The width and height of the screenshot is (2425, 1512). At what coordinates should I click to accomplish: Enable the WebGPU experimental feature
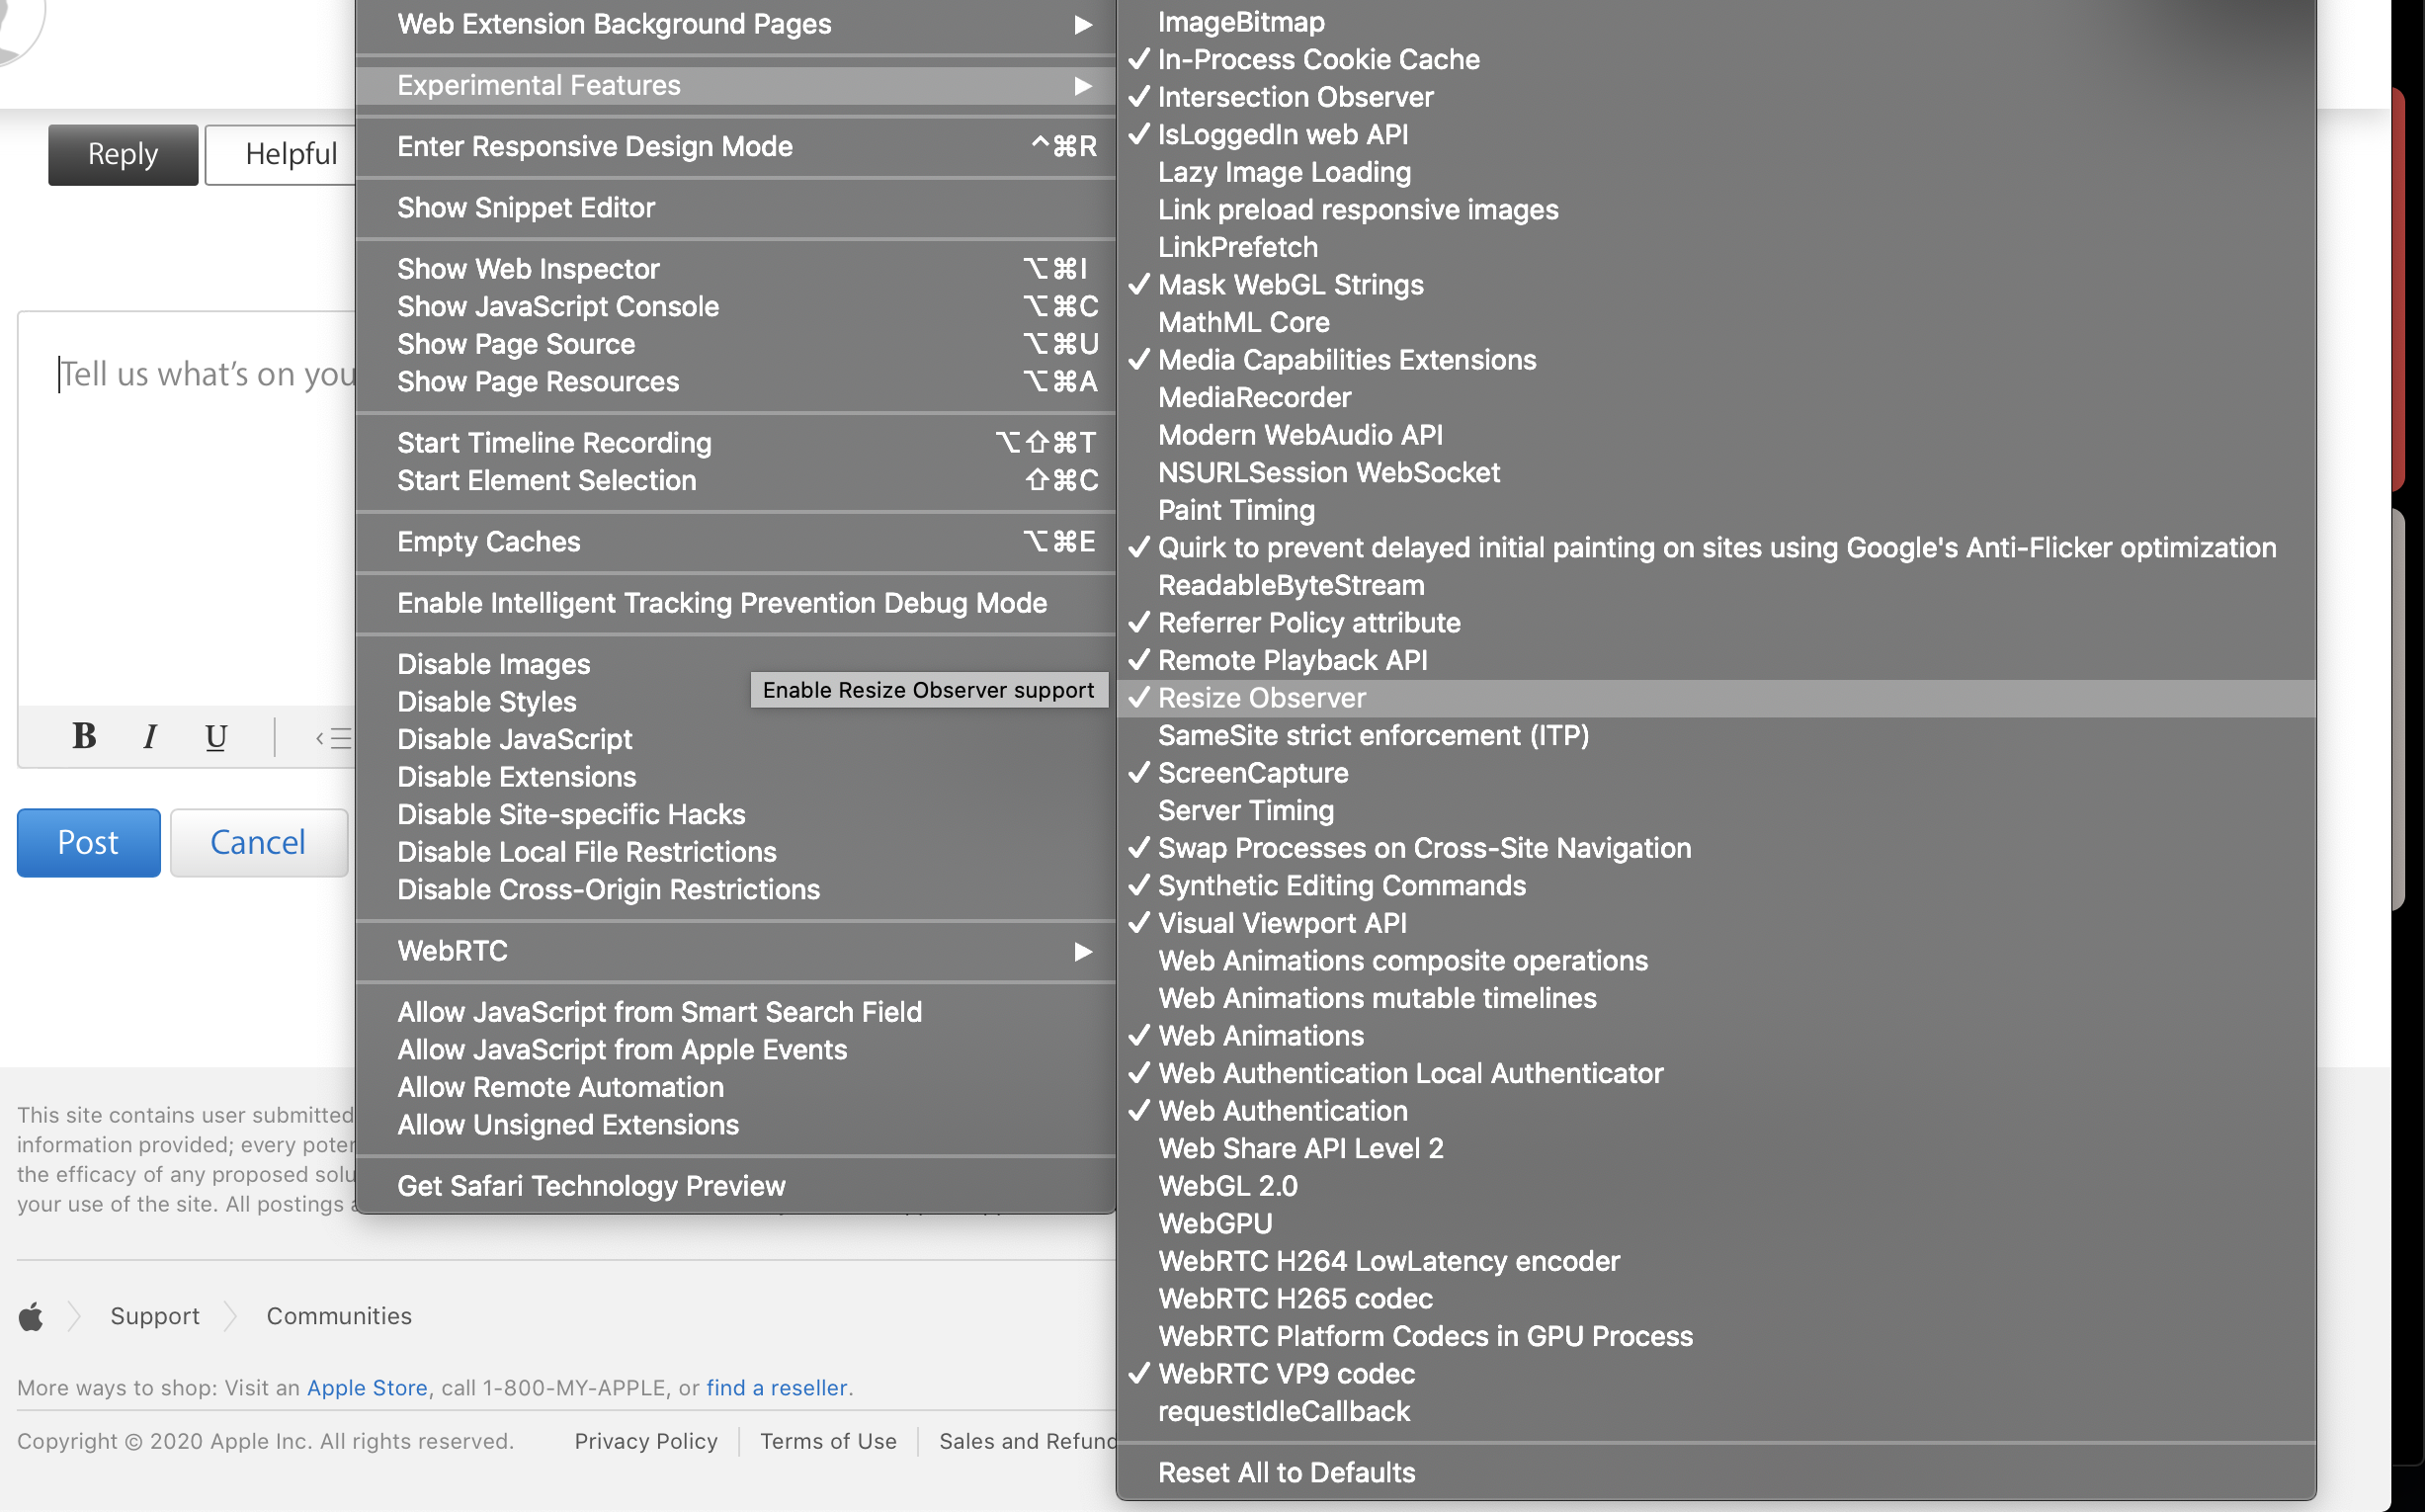pos(1215,1224)
